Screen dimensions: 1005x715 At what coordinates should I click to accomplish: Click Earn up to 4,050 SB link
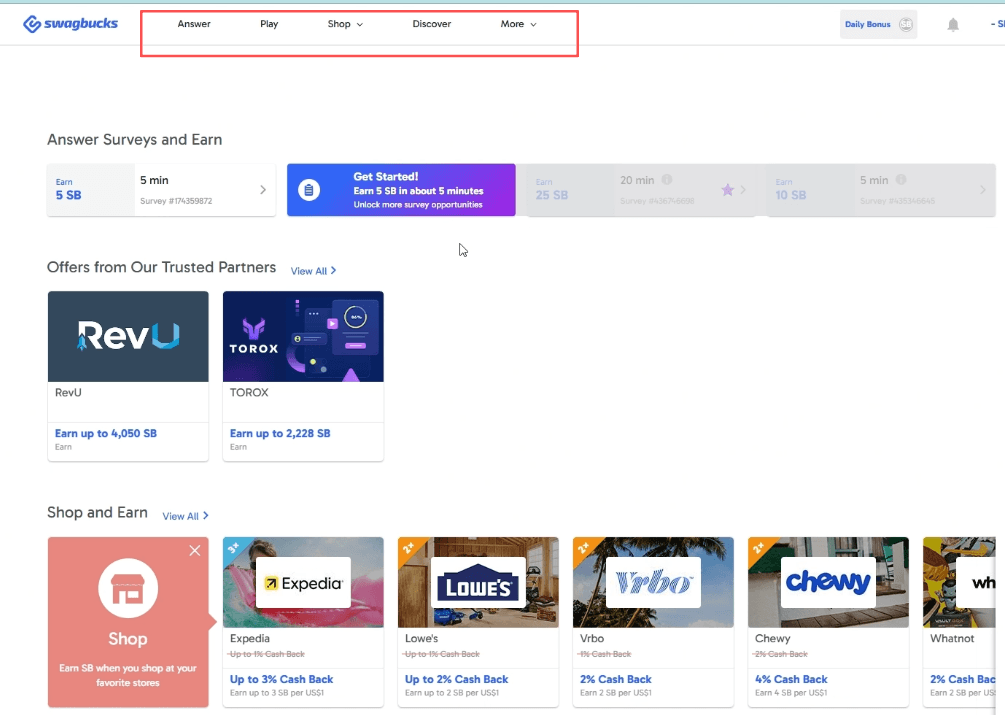pyautogui.click(x=106, y=433)
